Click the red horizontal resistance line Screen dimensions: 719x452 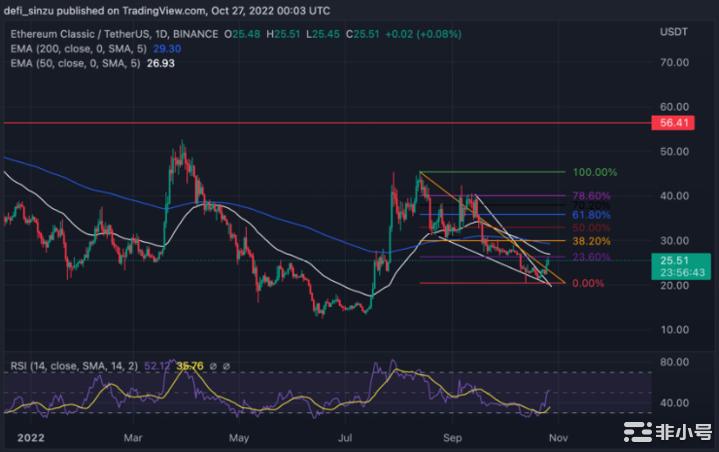click(x=300, y=124)
